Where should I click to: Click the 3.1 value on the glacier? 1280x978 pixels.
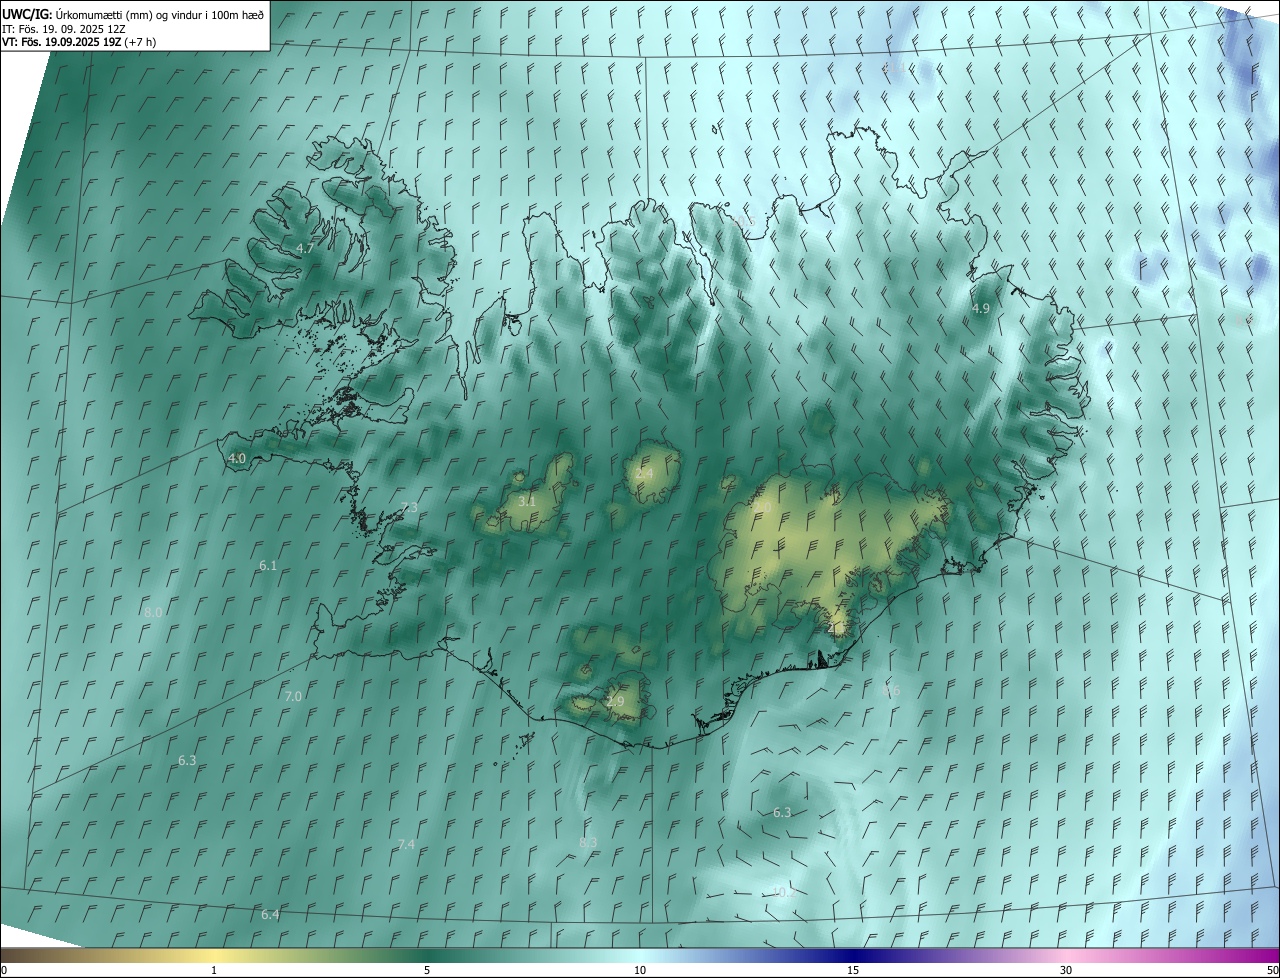(527, 501)
